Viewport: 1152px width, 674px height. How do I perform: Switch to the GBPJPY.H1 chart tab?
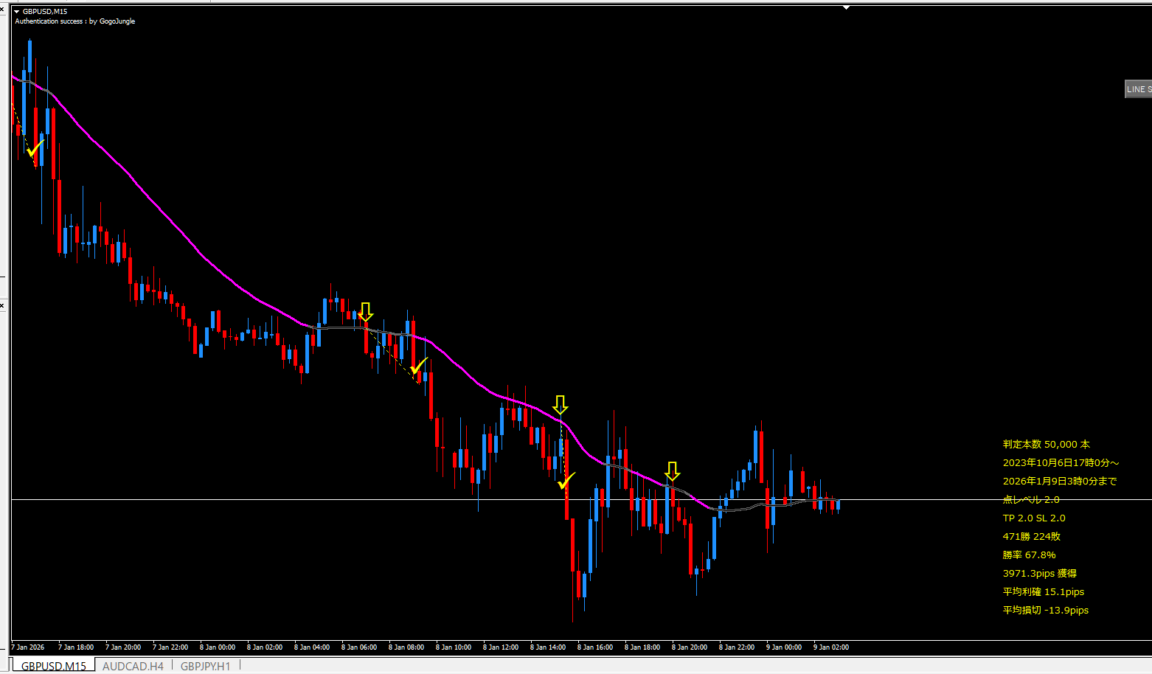click(206, 666)
